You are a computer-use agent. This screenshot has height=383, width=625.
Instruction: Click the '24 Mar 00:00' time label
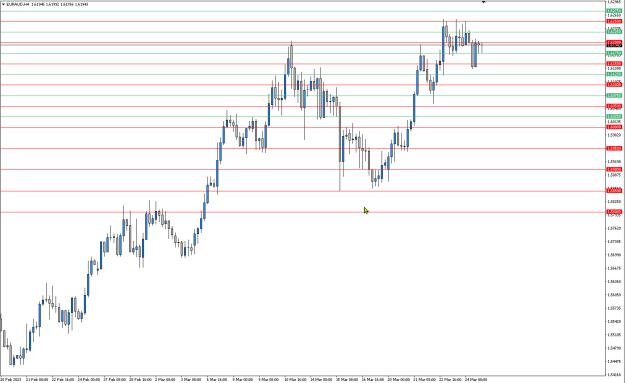point(476,379)
